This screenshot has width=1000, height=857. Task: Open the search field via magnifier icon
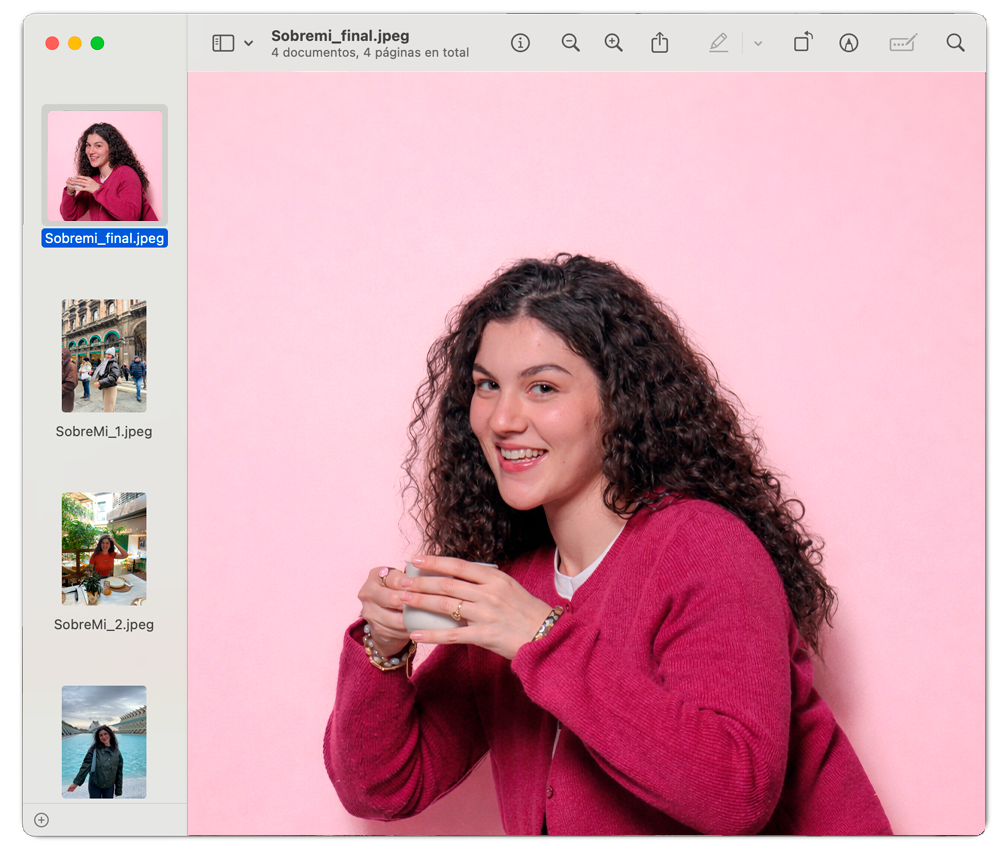[x=955, y=43]
